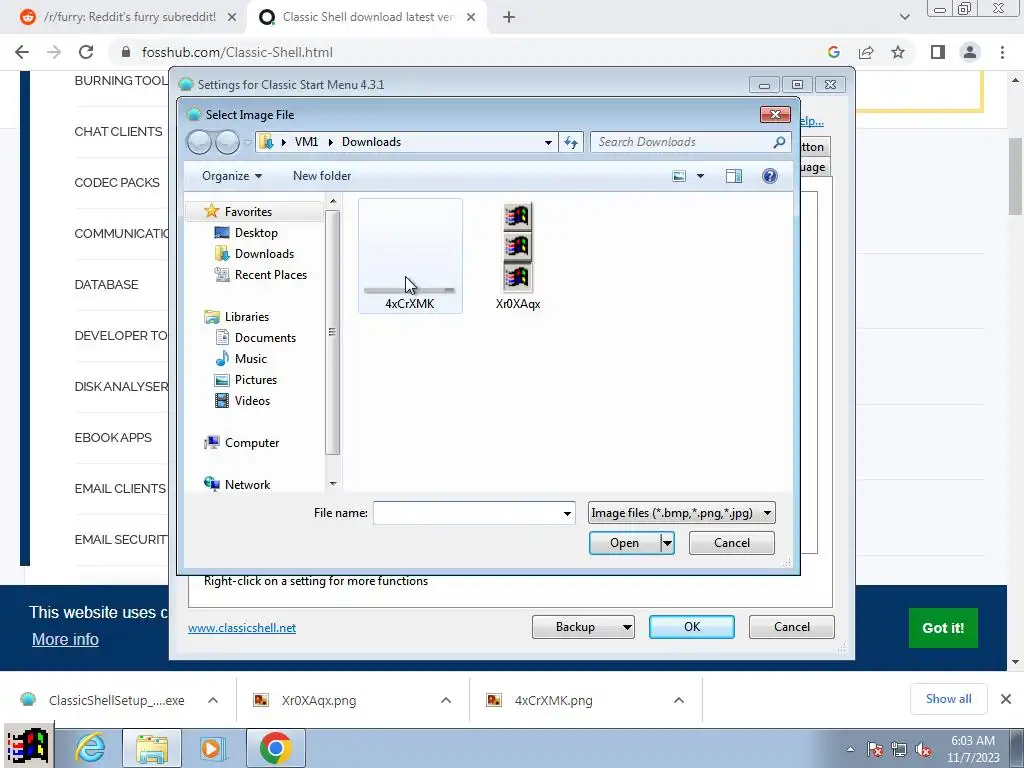Expand the Open button split arrow
The height and width of the screenshot is (768, 1024).
coord(667,543)
